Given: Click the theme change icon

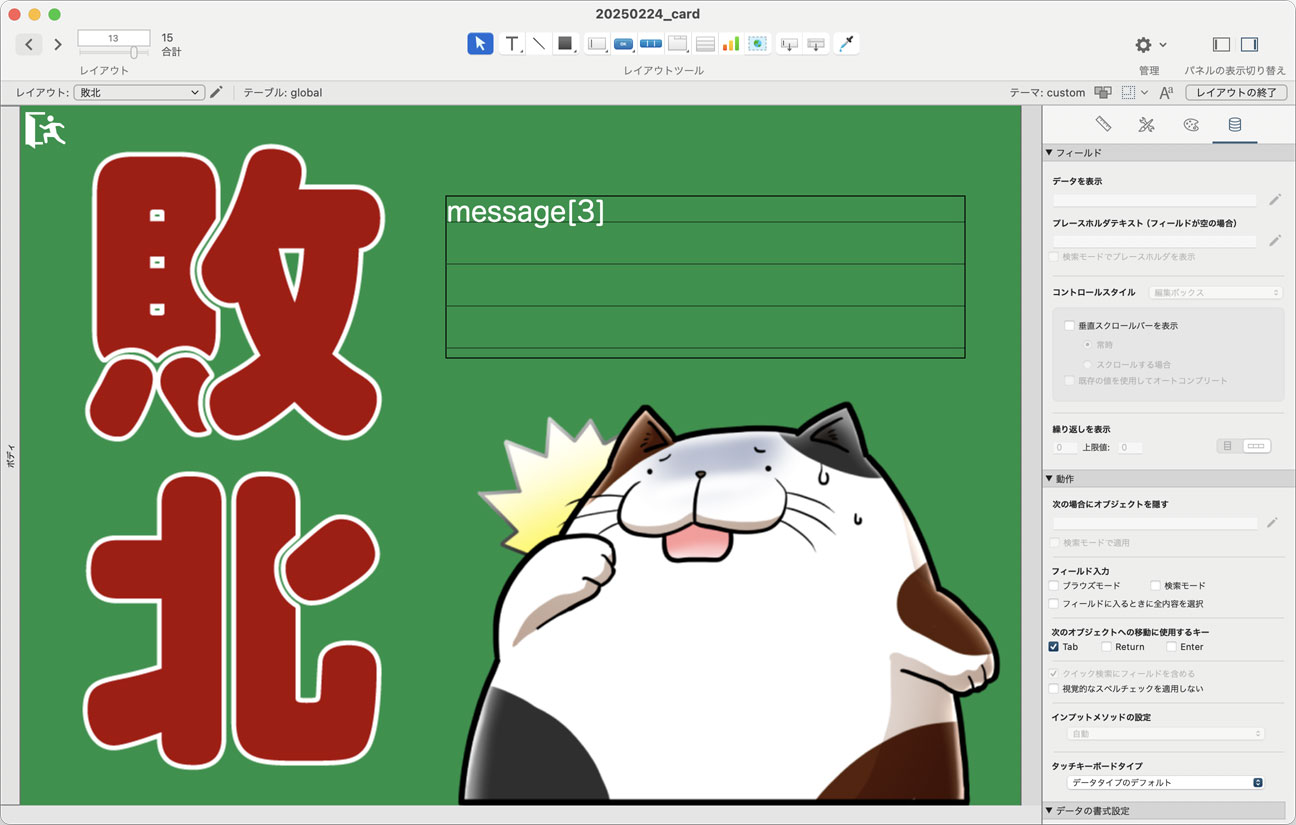Looking at the screenshot, I should coord(1103,92).
